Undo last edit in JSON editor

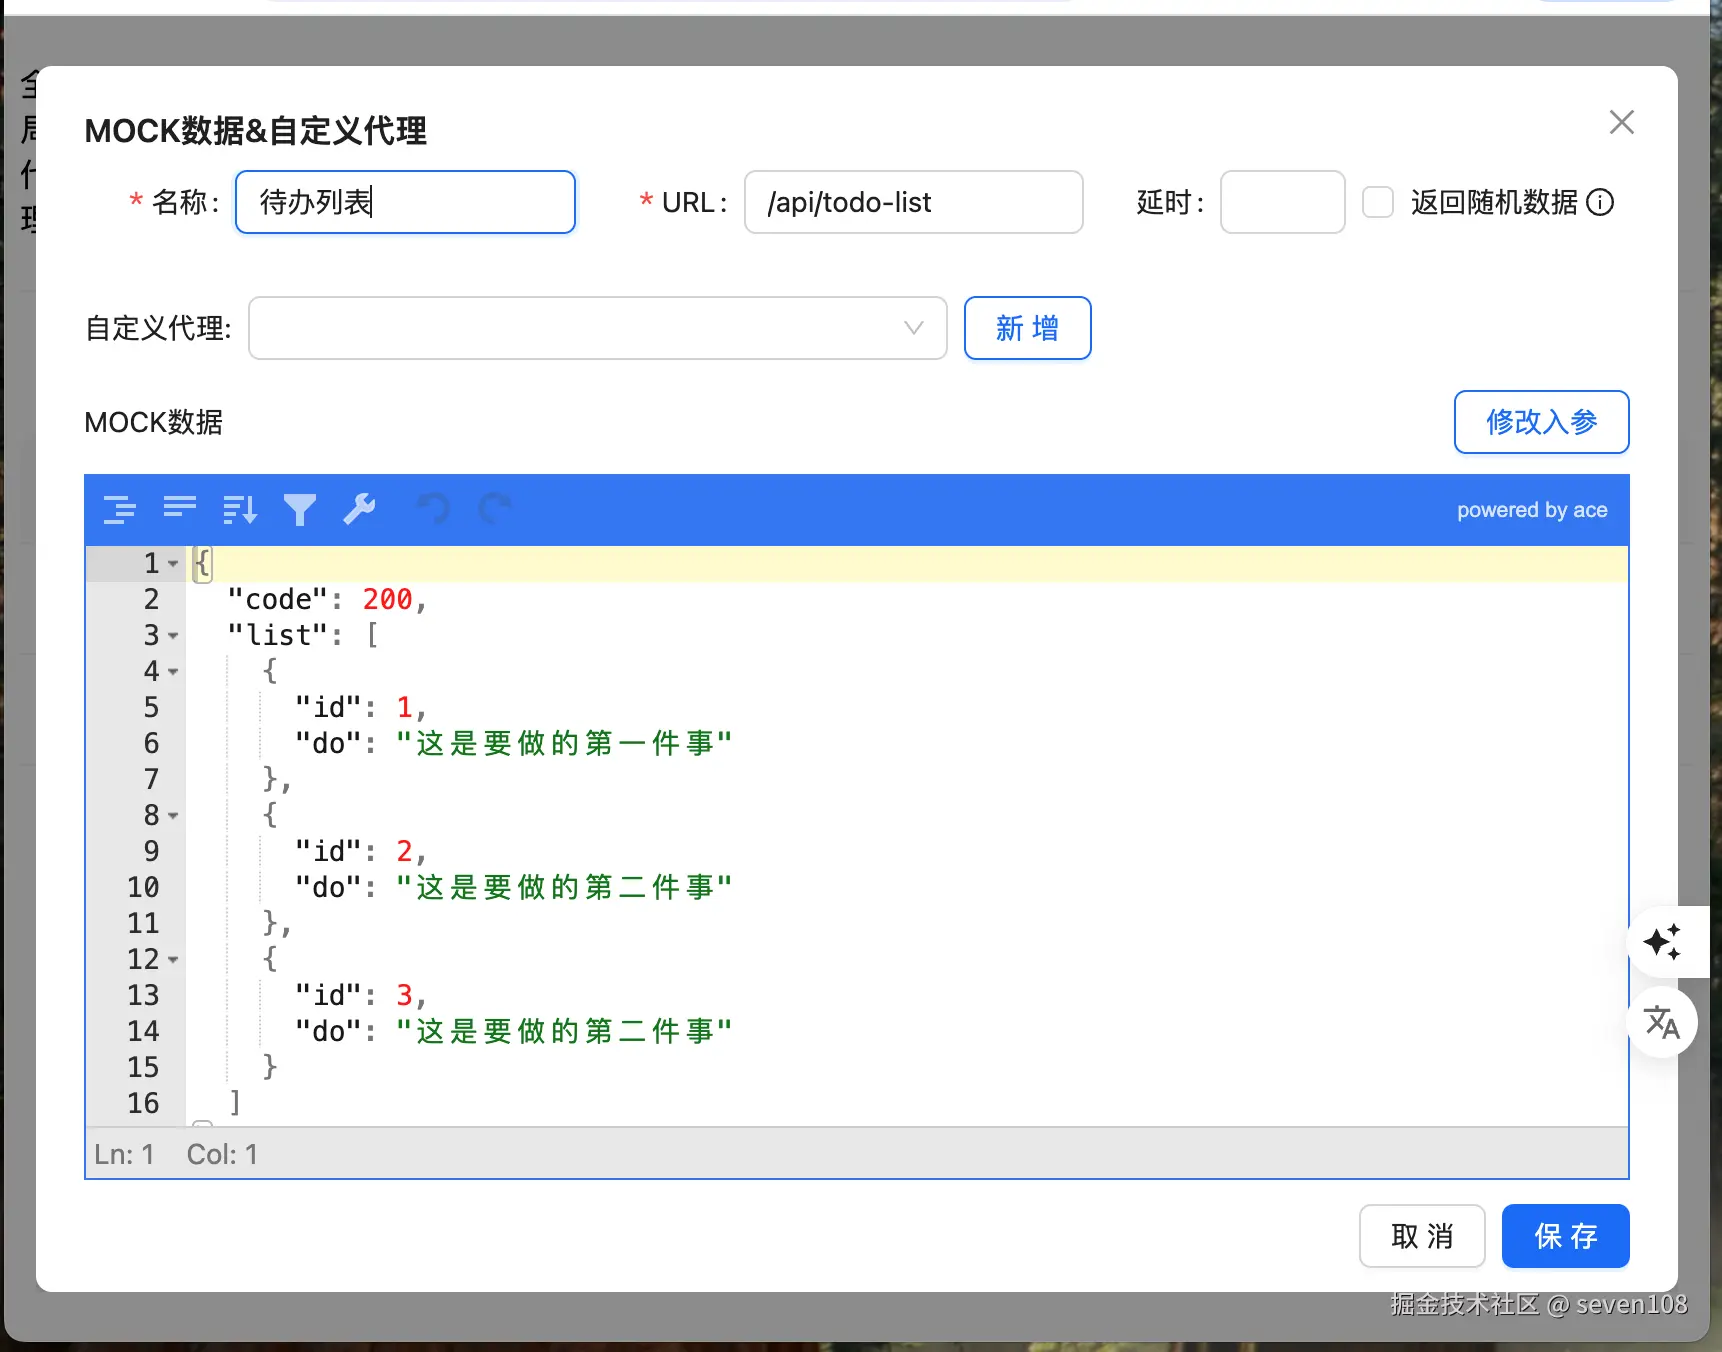coord(434,509)
